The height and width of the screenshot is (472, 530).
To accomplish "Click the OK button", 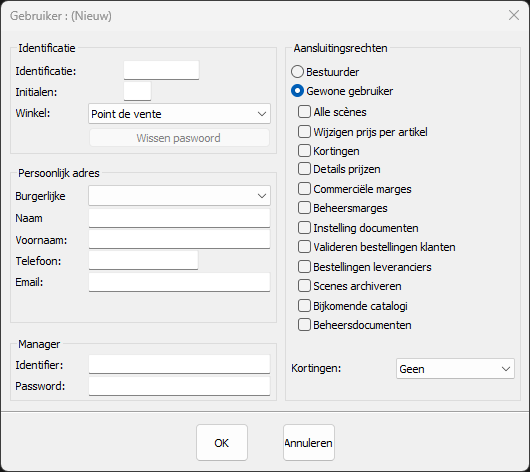I will [x=222, y=443].
